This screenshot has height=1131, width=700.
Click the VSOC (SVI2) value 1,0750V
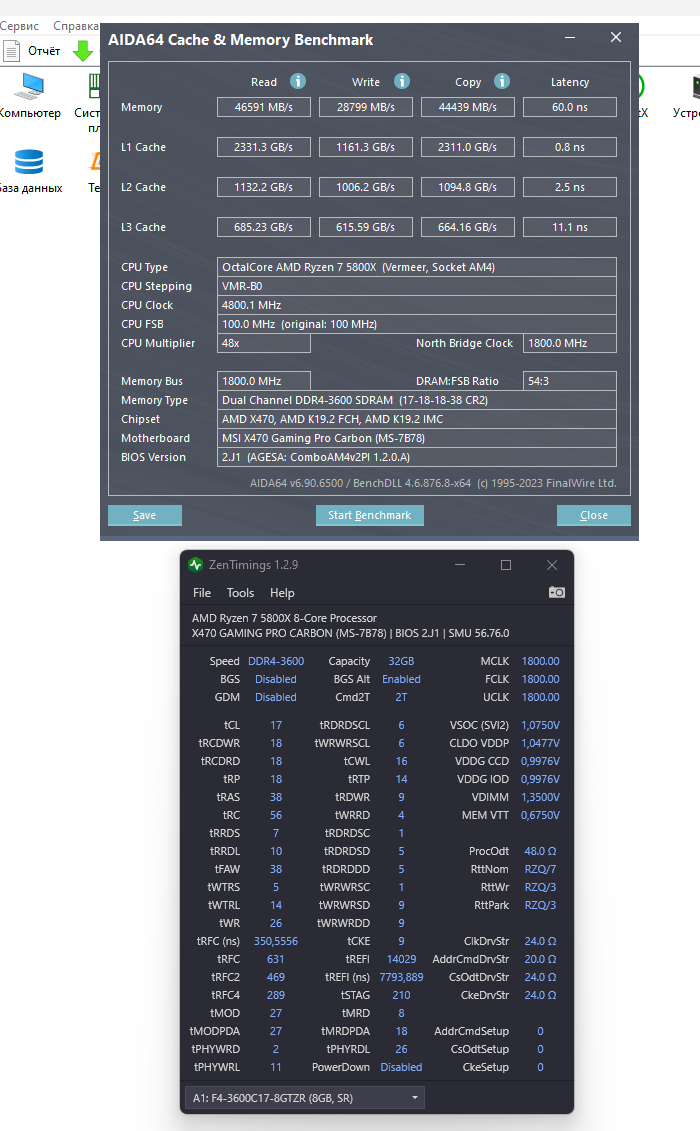point(541,726)
